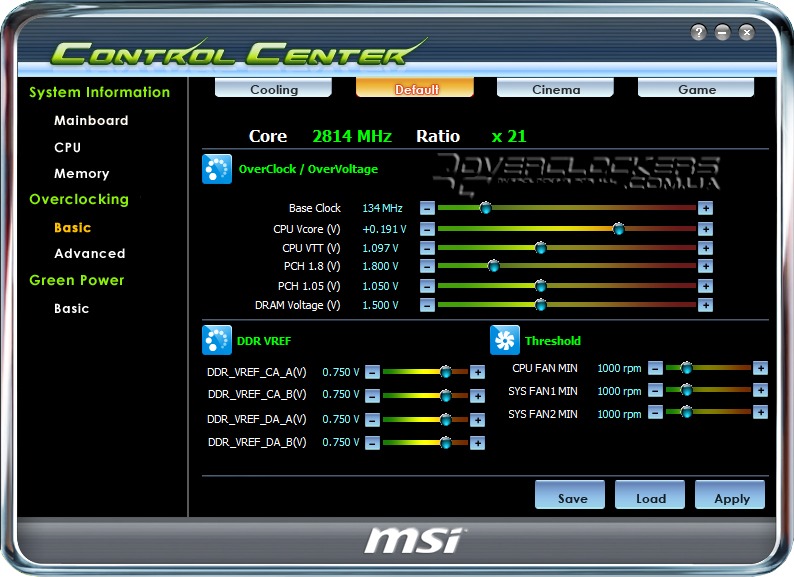Apply the overclocking settings
Screen dimensions: 794x577
pos(730,495)
